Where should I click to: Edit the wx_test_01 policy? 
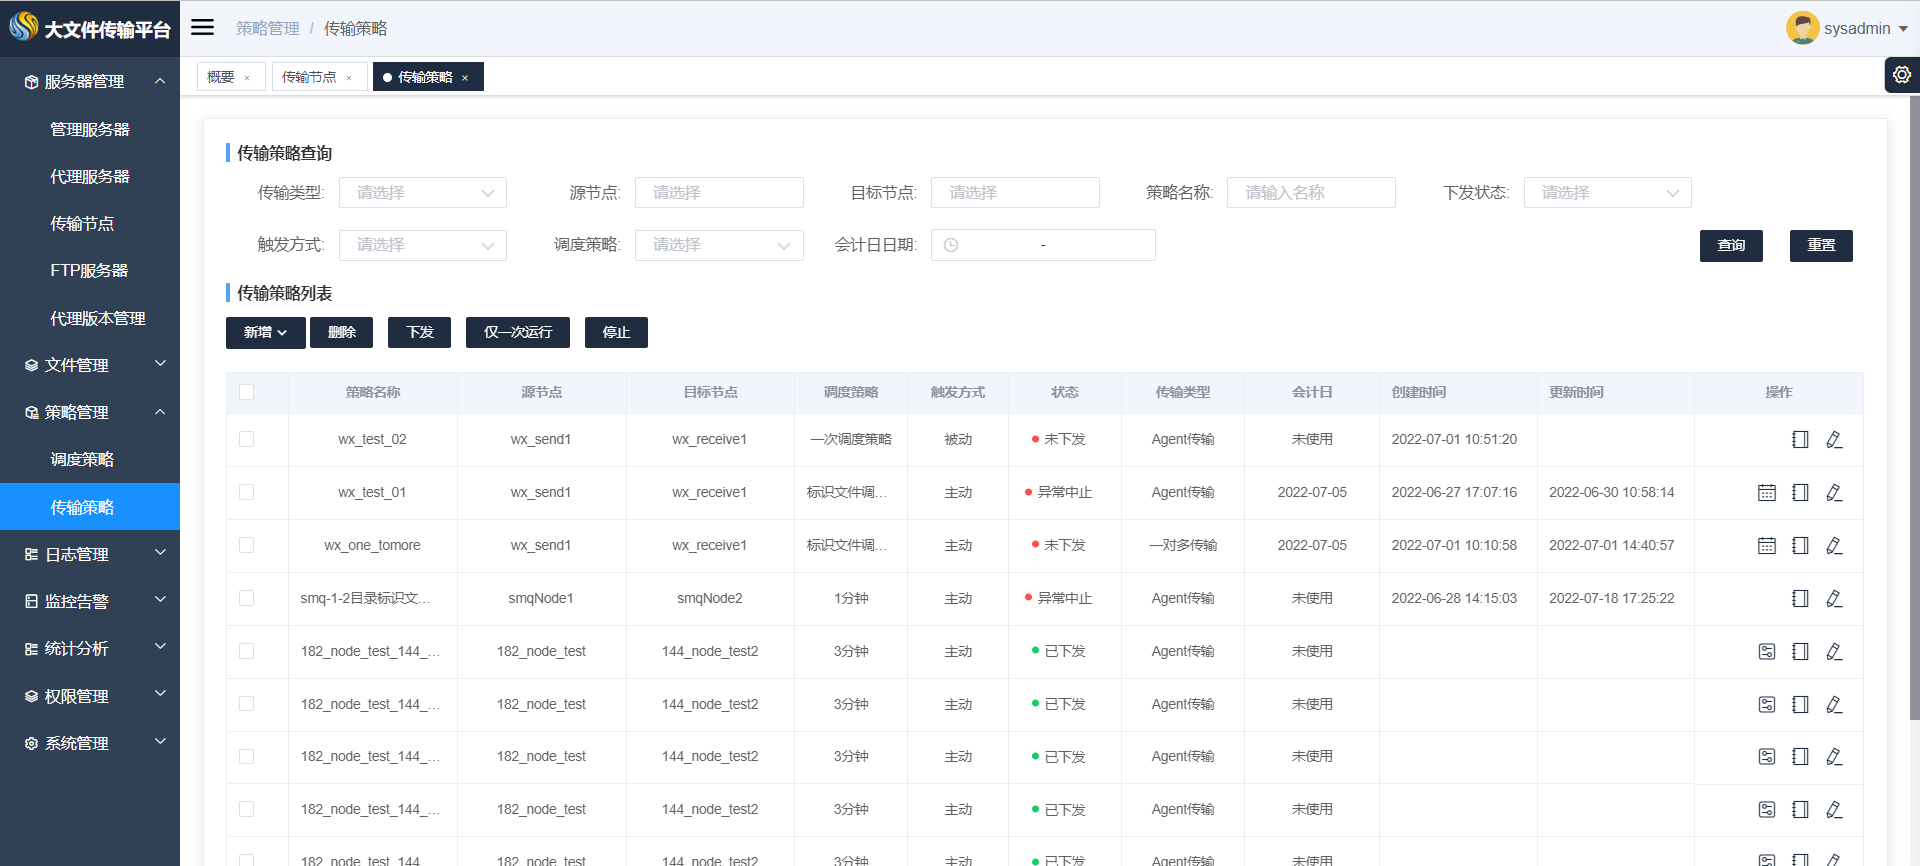point(1834,492)
